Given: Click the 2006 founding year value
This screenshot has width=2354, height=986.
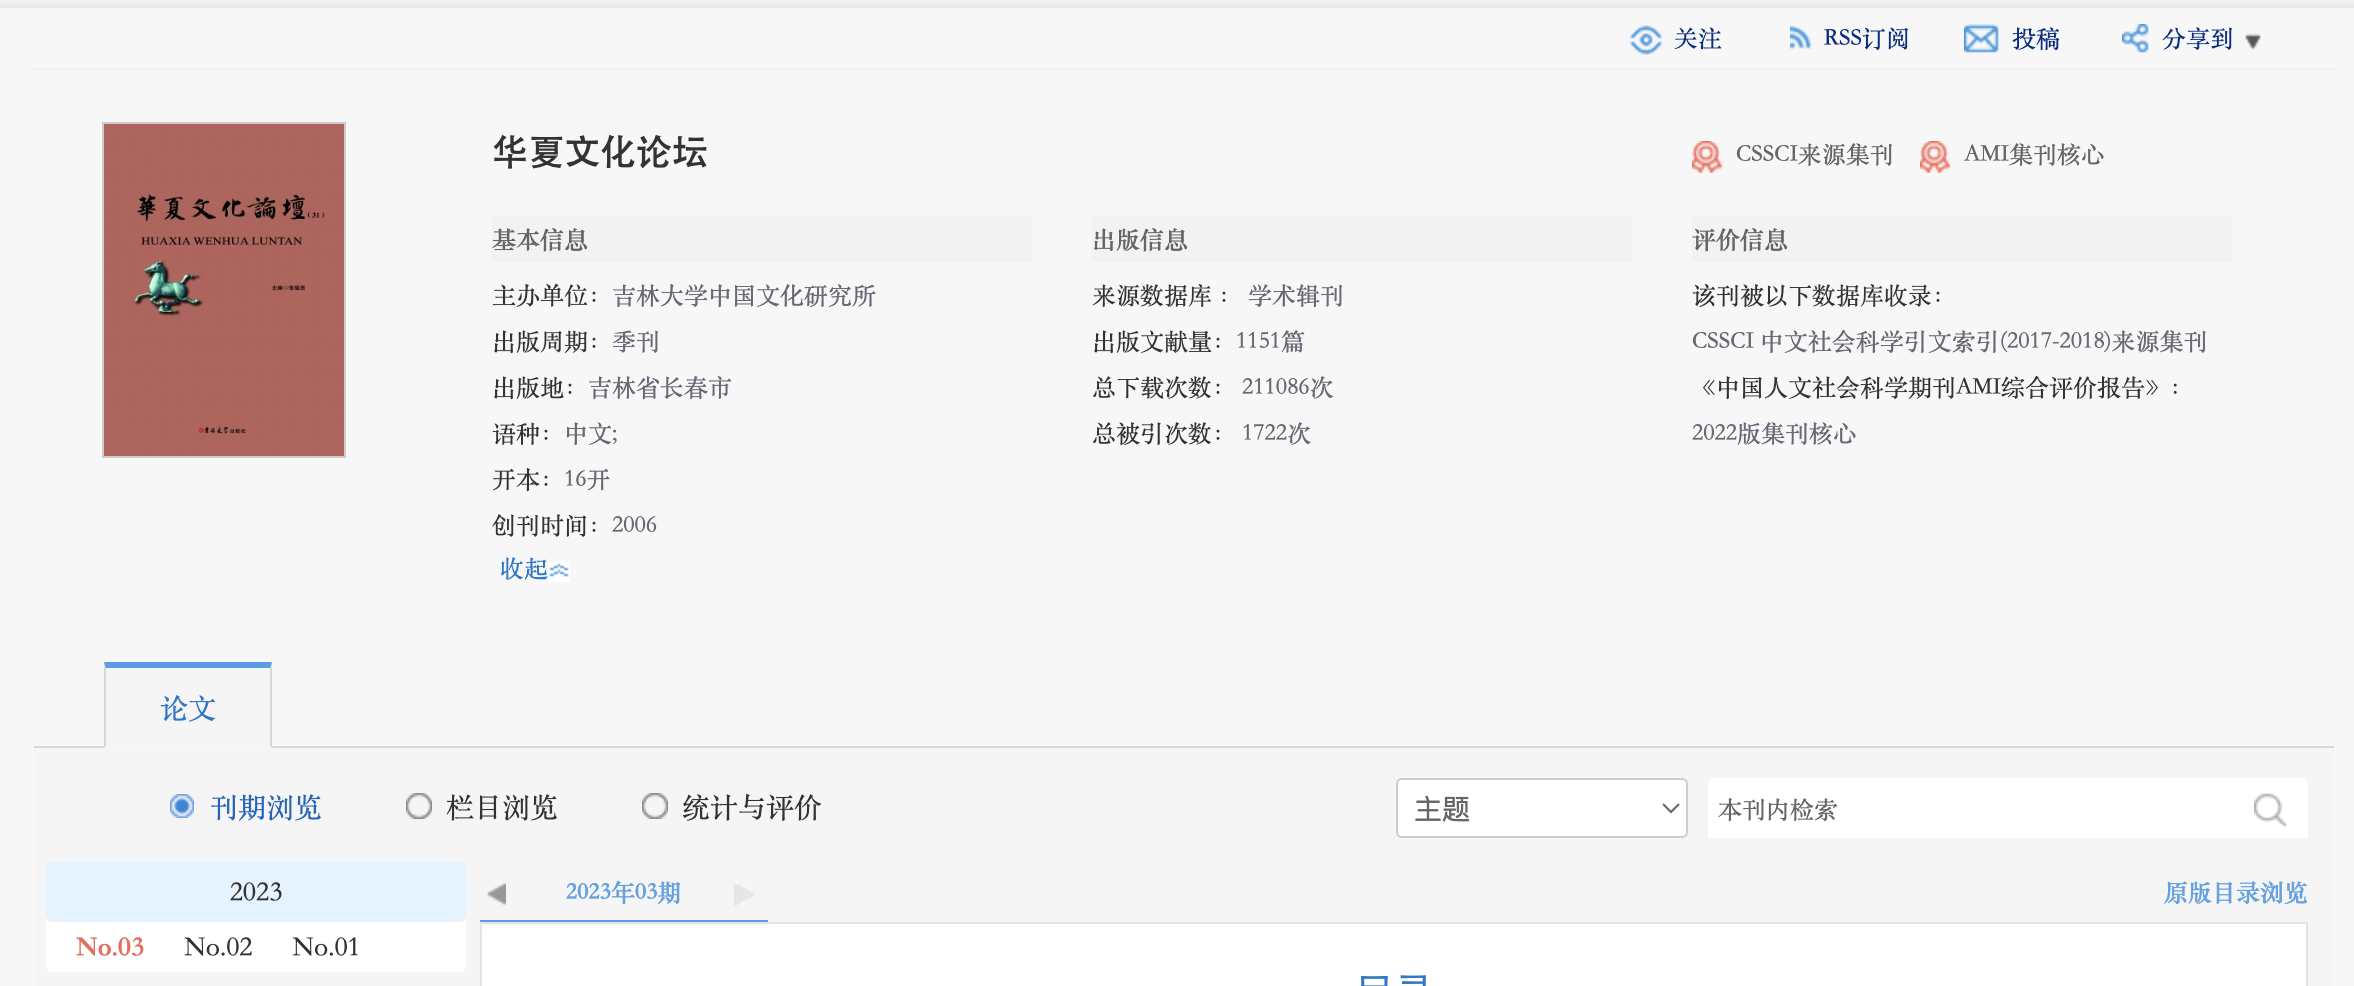Looking at the screenshot, I should 634,525.
